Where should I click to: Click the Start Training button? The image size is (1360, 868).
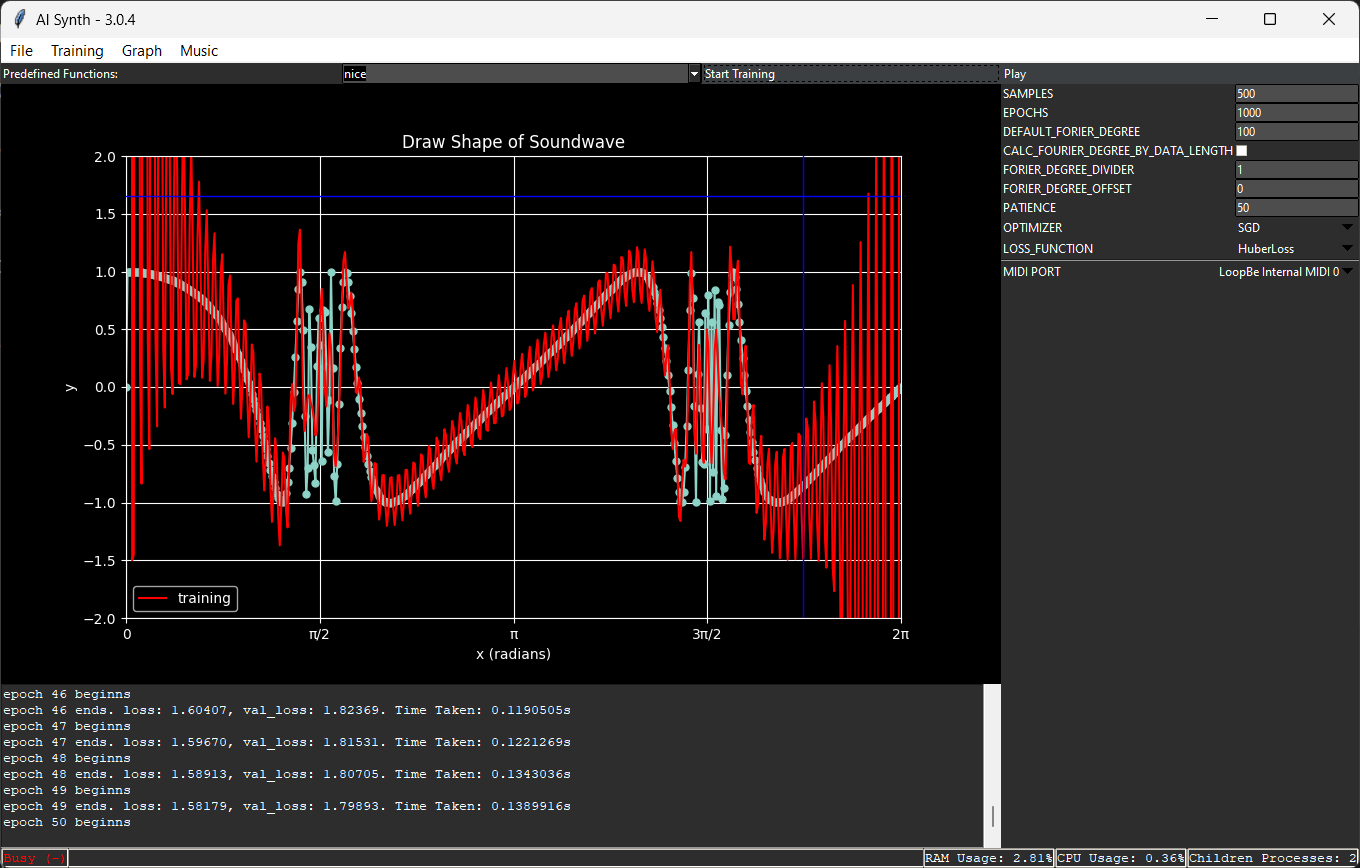tap(851, 74)
